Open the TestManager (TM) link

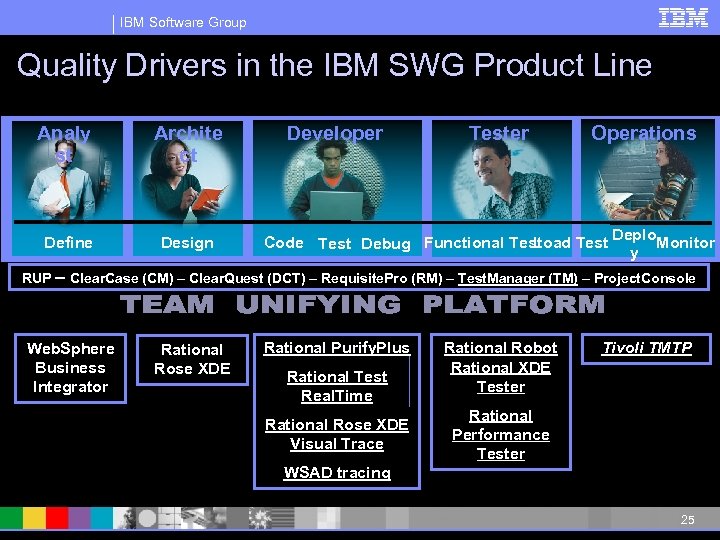[518, 278]
